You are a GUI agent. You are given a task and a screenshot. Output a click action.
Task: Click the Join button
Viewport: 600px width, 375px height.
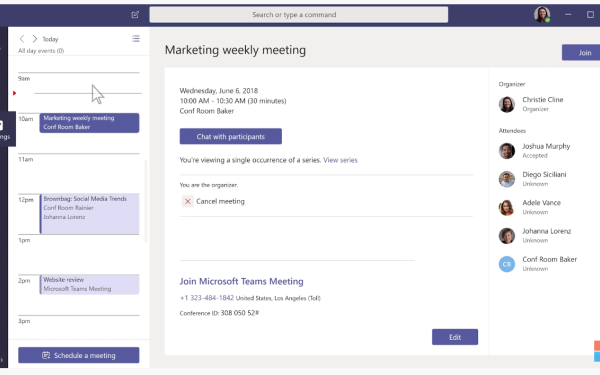click(x=581, y=52)
